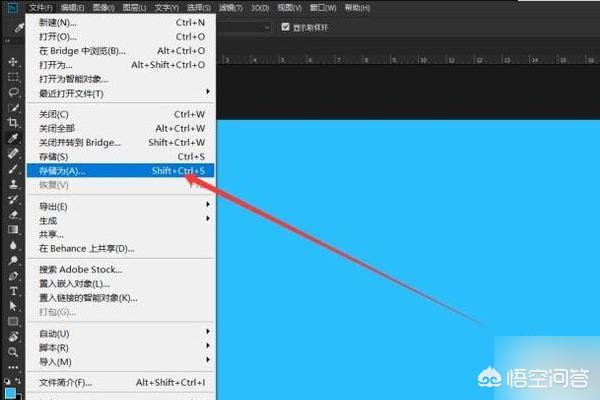Select the Rectangular Marquee tool

pos(13,76)
